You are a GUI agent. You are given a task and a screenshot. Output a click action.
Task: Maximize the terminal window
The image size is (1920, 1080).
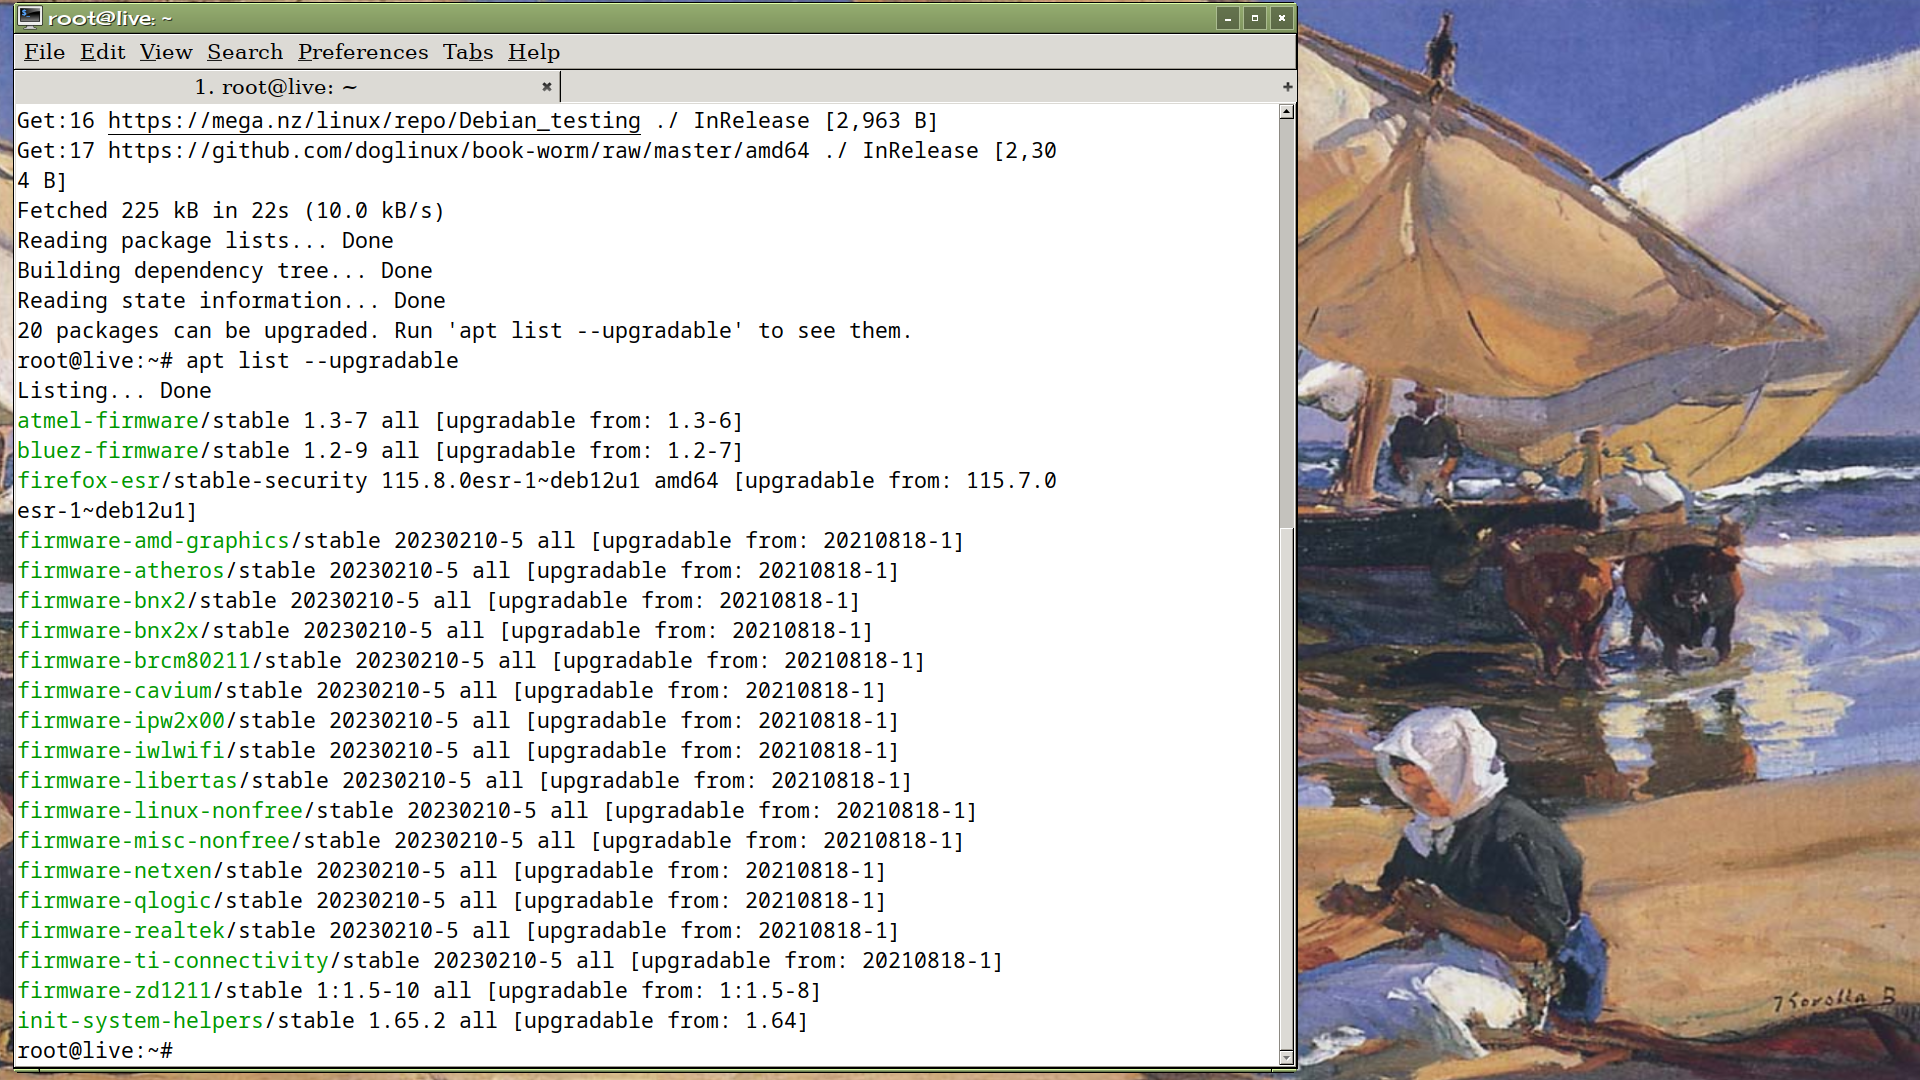(1255, 18)
